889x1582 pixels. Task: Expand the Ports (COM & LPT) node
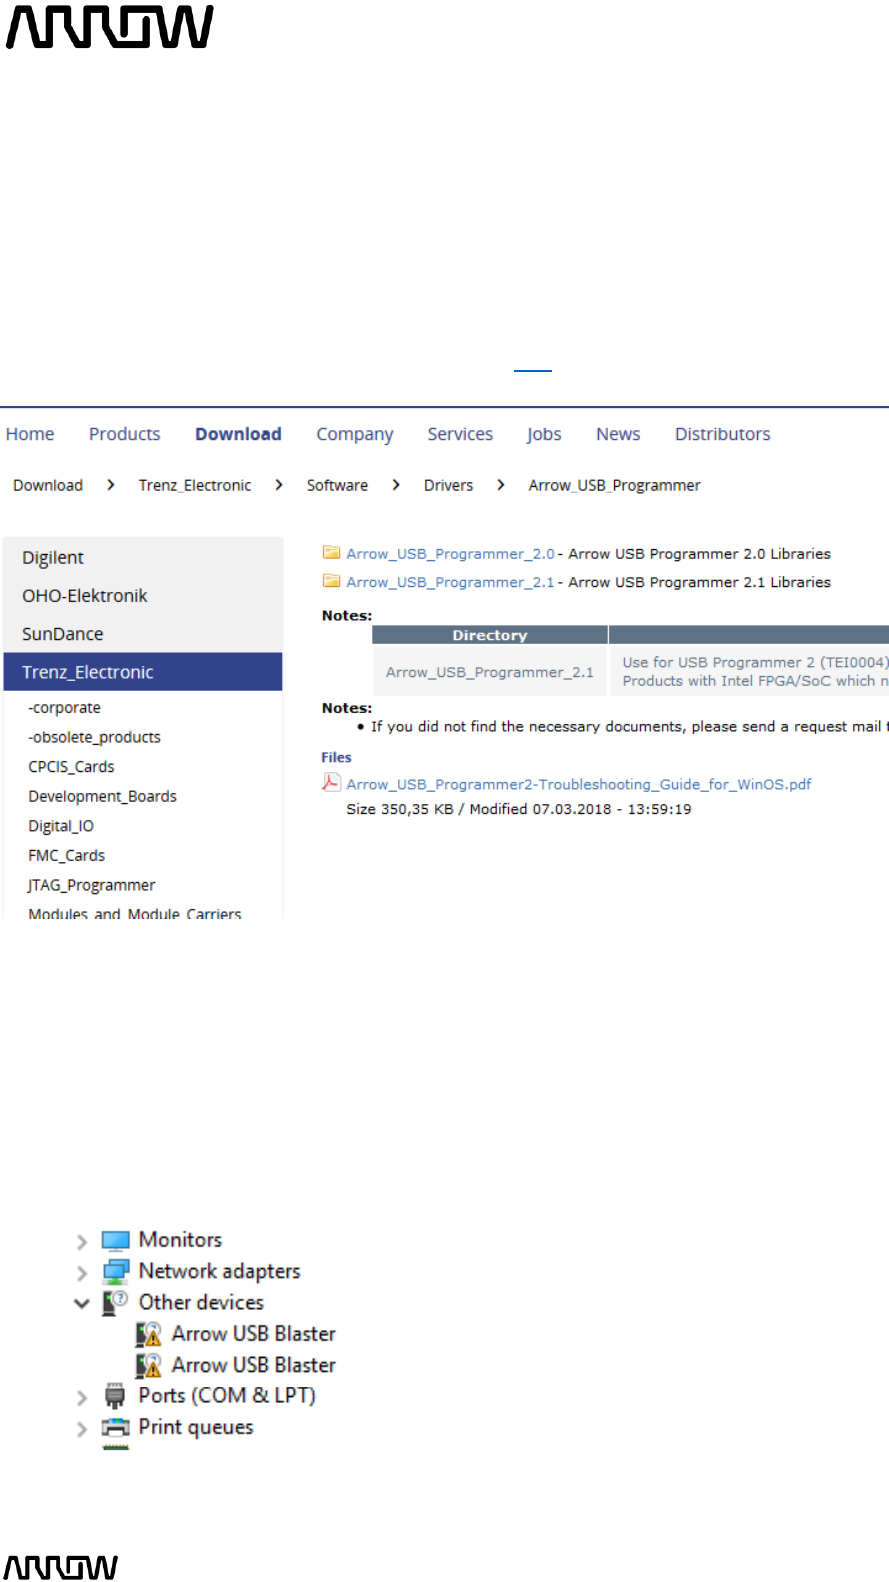(x=82, y=1398)
